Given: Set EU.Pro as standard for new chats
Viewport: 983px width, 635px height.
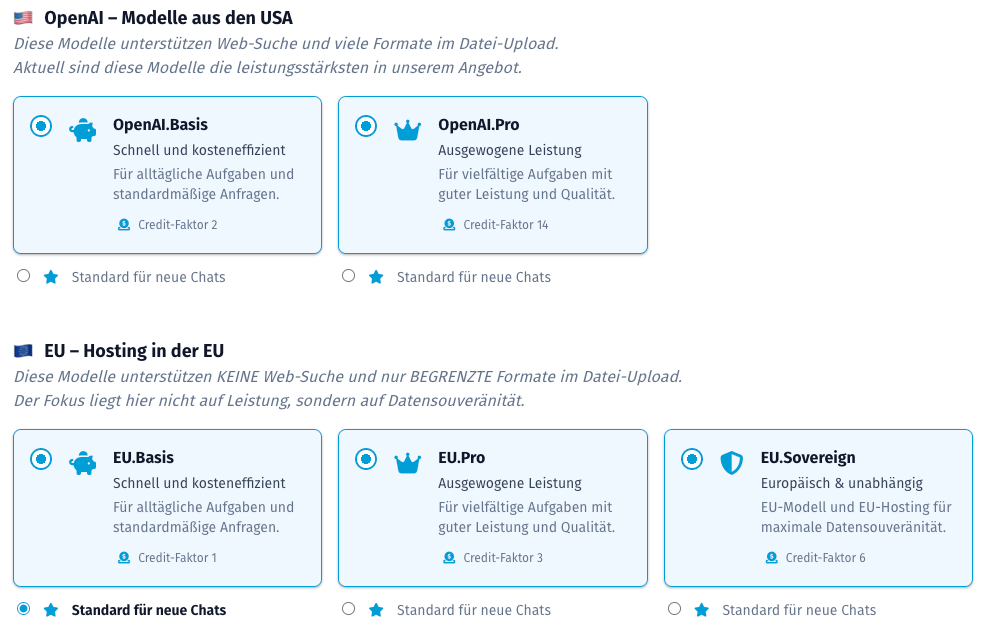Looking at the screenshot, I should tap(349, 609).
